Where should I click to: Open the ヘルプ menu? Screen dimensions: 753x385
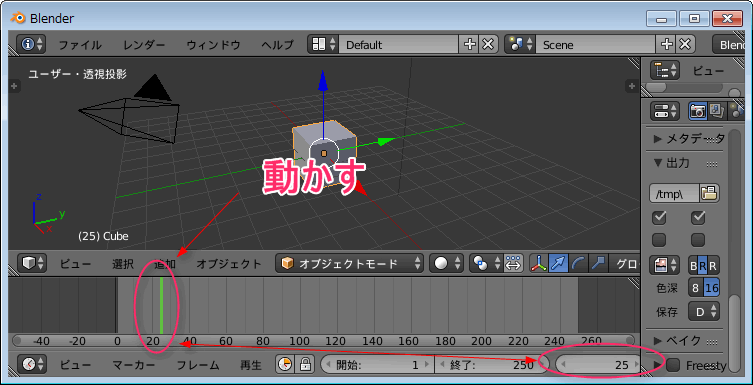pos(278,45)
